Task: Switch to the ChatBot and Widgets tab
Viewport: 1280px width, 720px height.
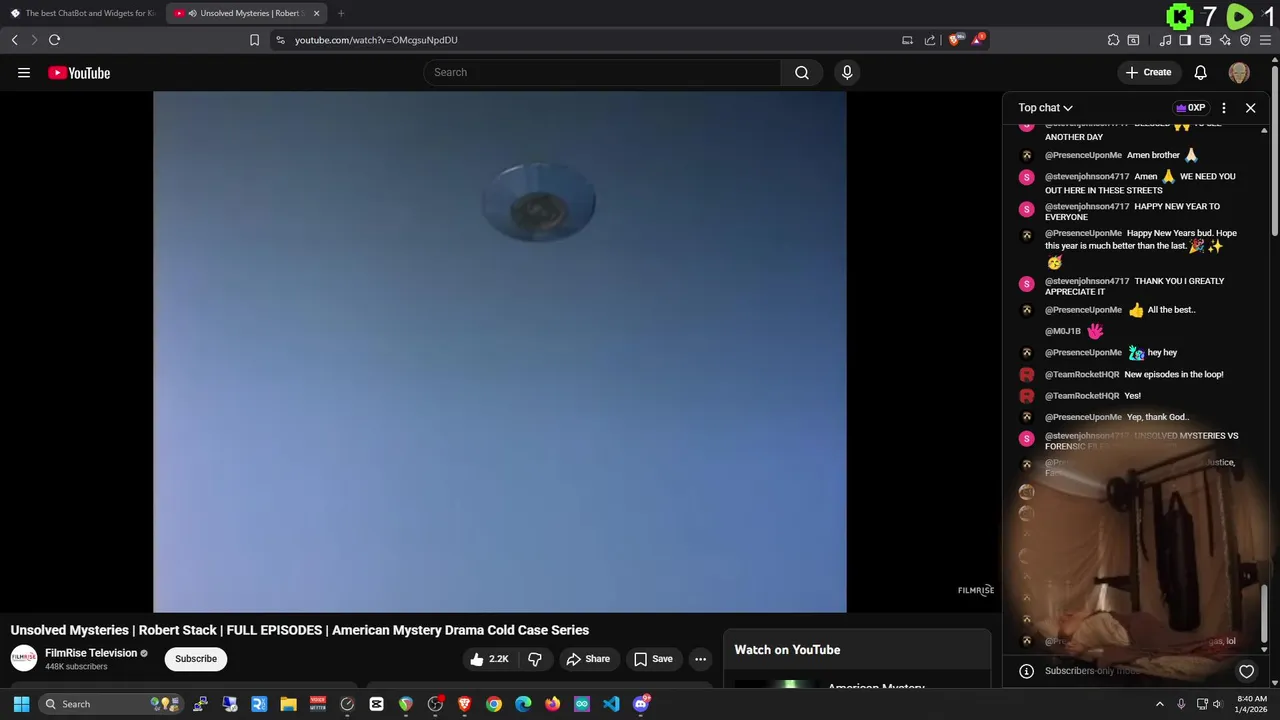Action: pos(82,13)
